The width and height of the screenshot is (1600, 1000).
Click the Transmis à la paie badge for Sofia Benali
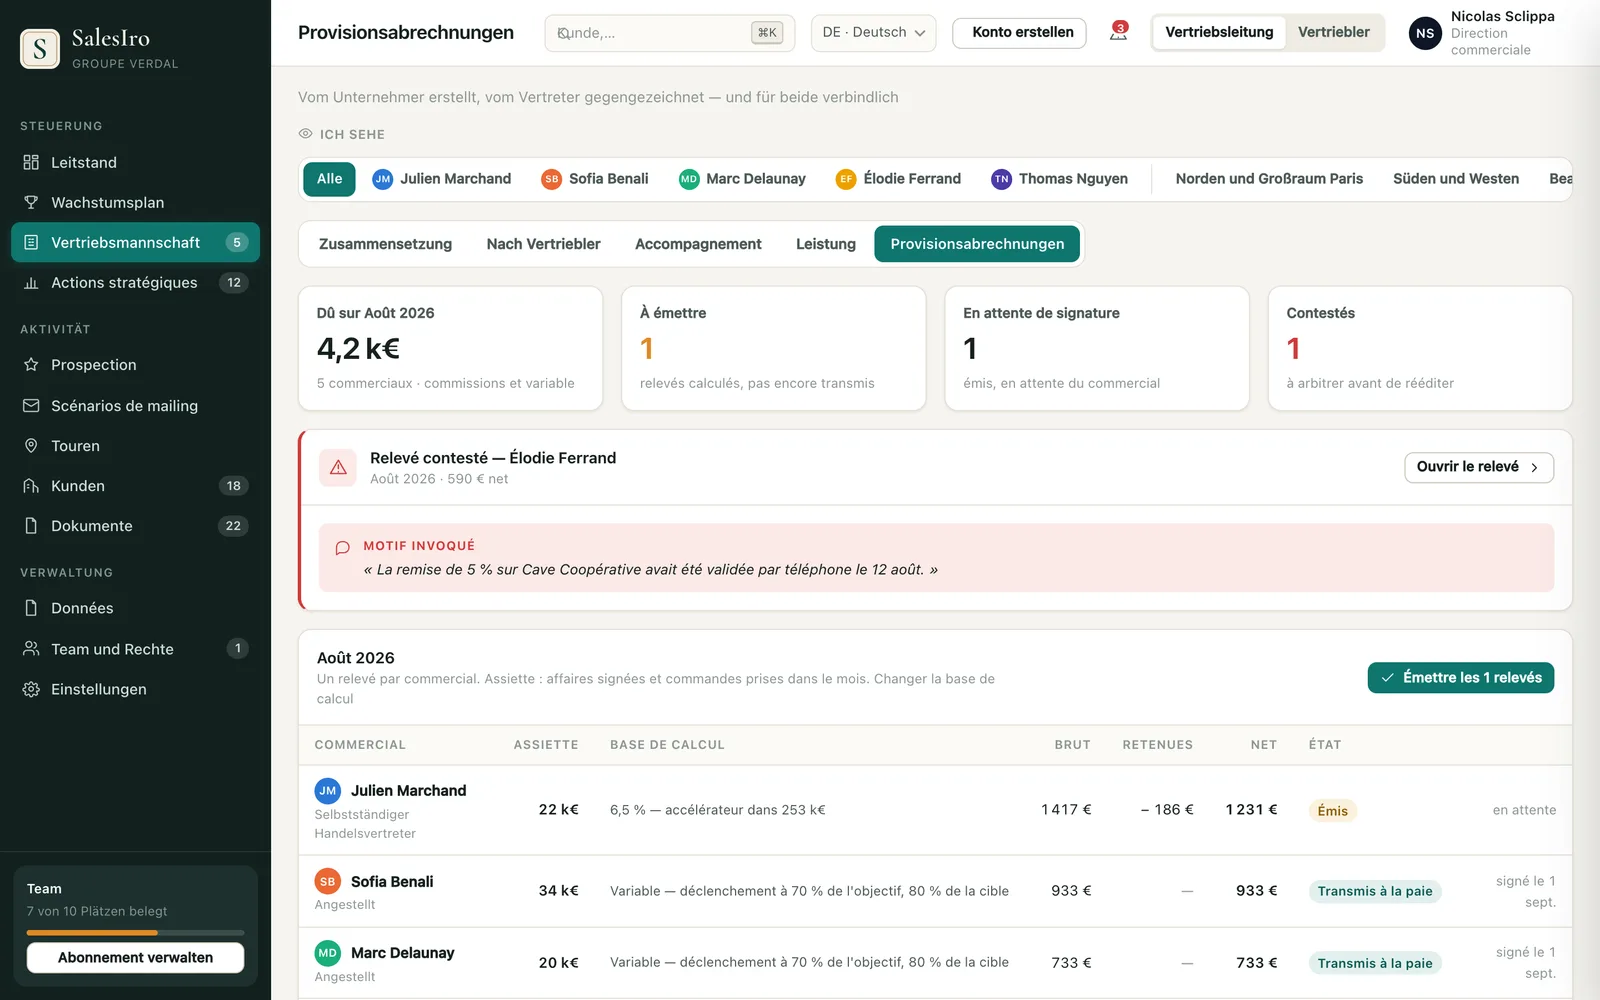1375,891
